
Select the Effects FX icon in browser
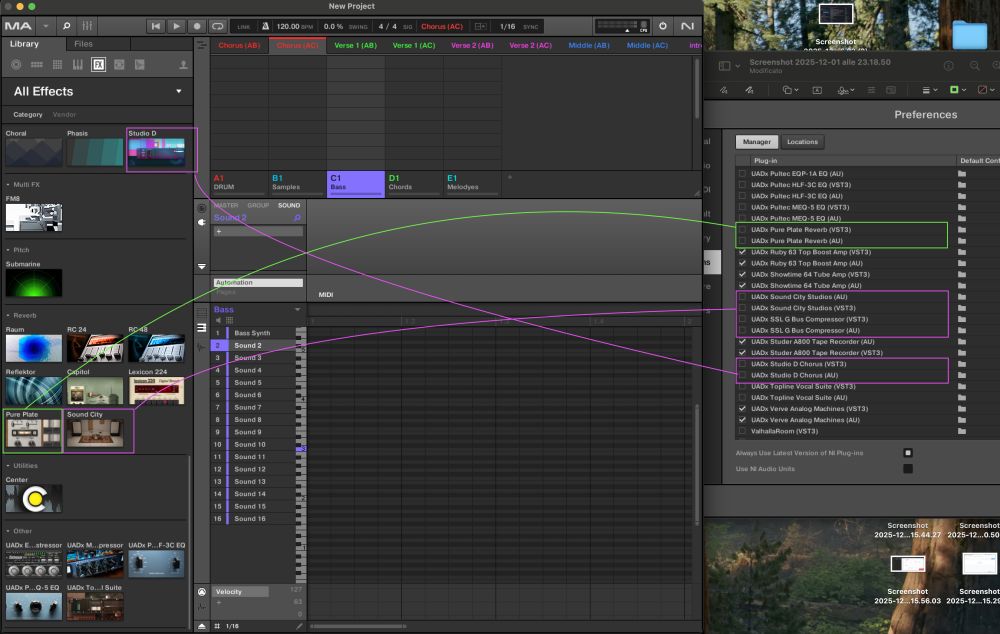98,64
